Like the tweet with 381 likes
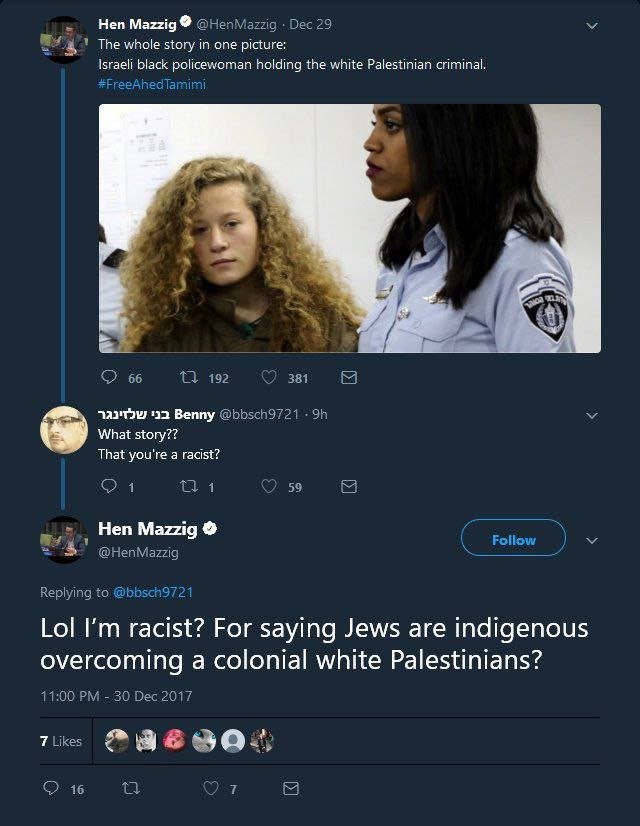The height and width of the screenshot is (826, 640). (x=268, y=378)
